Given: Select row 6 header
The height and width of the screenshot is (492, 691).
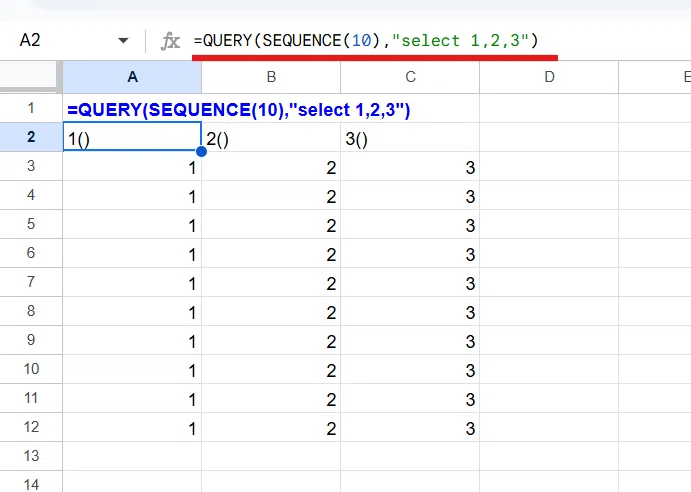Looking at the screenshot, I should point(31,253).
